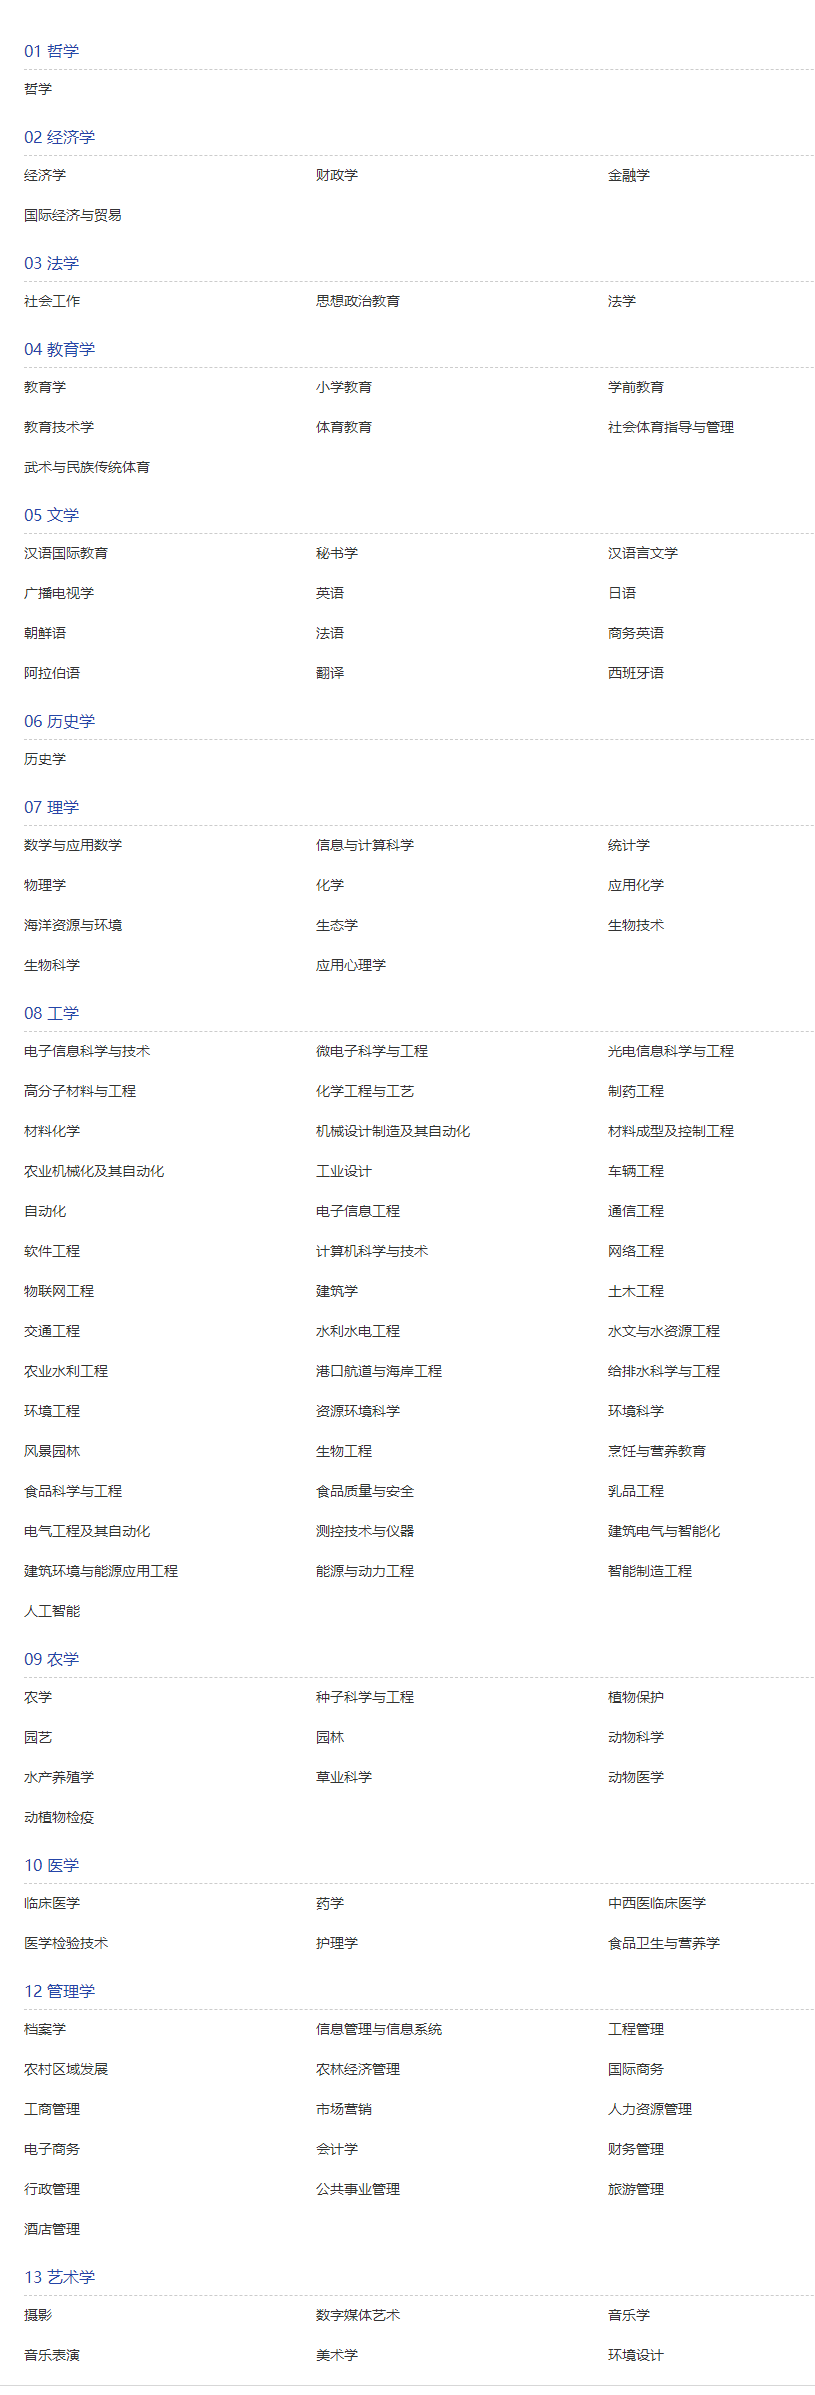
Task: Click 汉语言文学 major link
Action: (x=642, y=553)
